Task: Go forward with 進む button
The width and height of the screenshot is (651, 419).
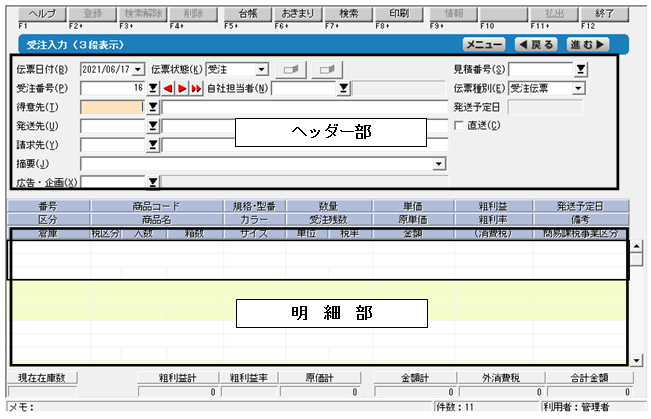Action: pyautogui.click(x=588, y=44)
